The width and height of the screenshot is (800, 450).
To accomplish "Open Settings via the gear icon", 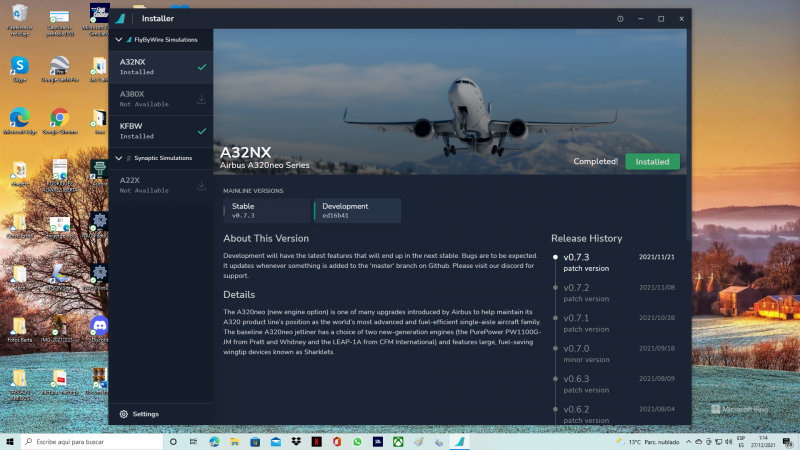I will pyautogui.click(x=124, y=414).
